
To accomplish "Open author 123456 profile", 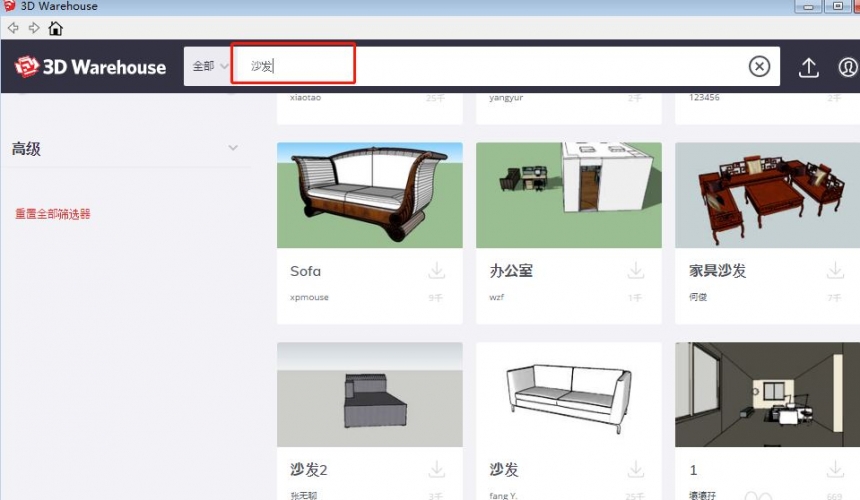I will pyautogui.click(x=704, y=98).
